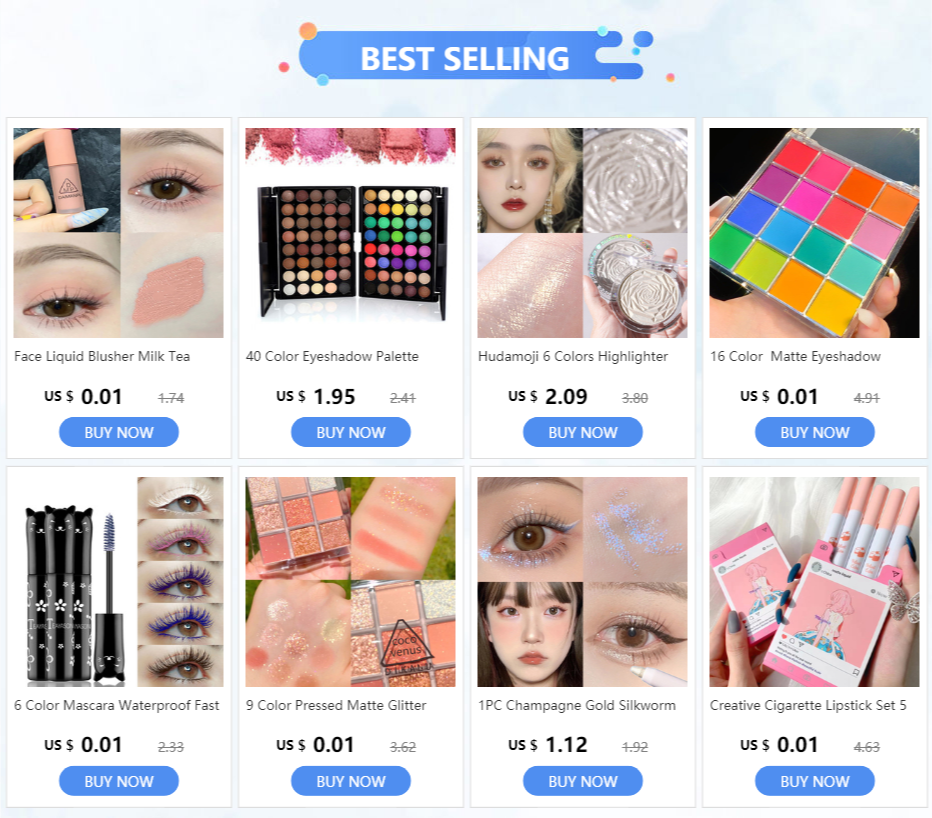Open the 16 Color Matte Eyeshadow image

pyautogui.click(x=814, y=232)
